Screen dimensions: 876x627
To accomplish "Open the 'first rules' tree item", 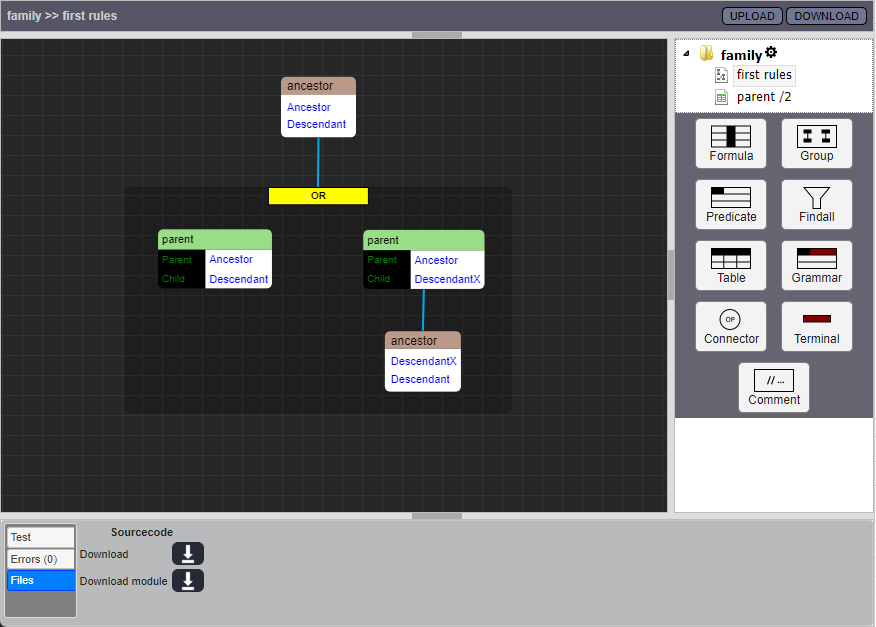I will 763,75.
